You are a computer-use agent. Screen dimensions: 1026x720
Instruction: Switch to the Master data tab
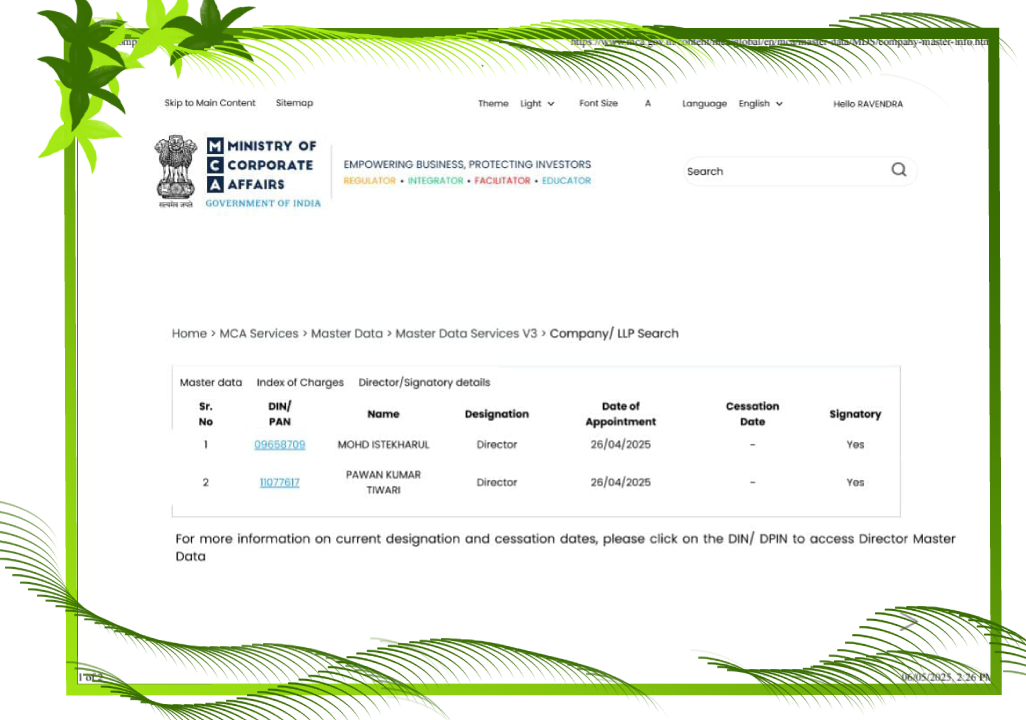(210, 383)
